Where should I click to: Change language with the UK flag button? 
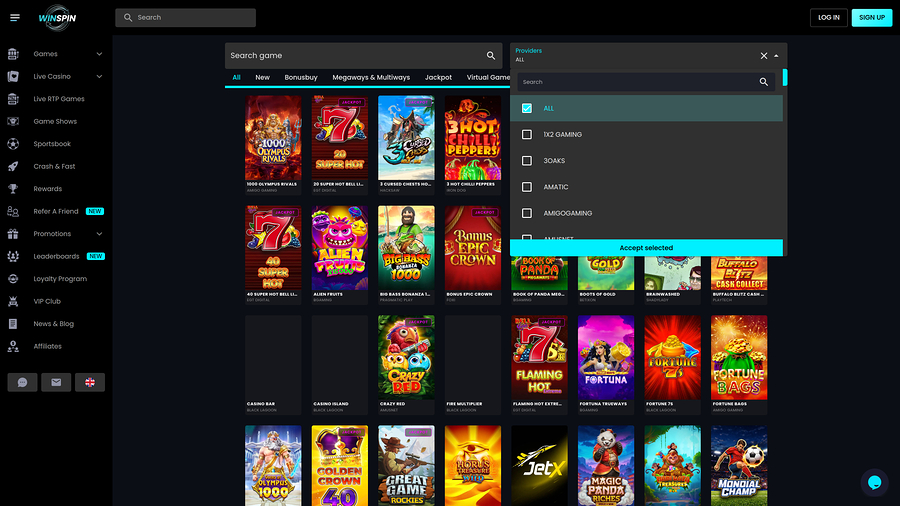(x=90, y=382)
